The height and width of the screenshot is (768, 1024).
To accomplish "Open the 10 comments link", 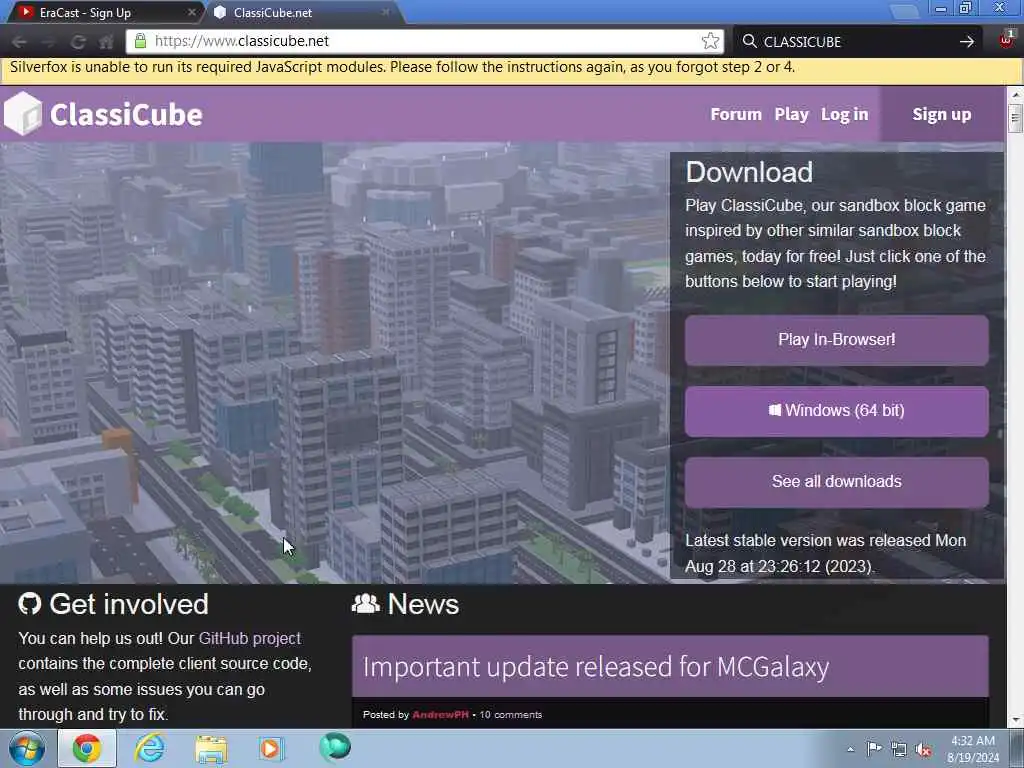I will pos(511,714).
